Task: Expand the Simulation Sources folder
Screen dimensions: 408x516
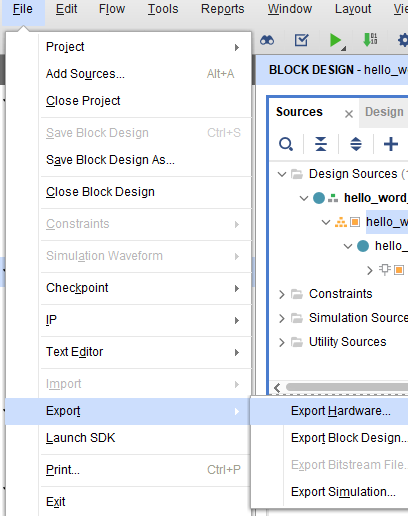Action: point(282,318)
